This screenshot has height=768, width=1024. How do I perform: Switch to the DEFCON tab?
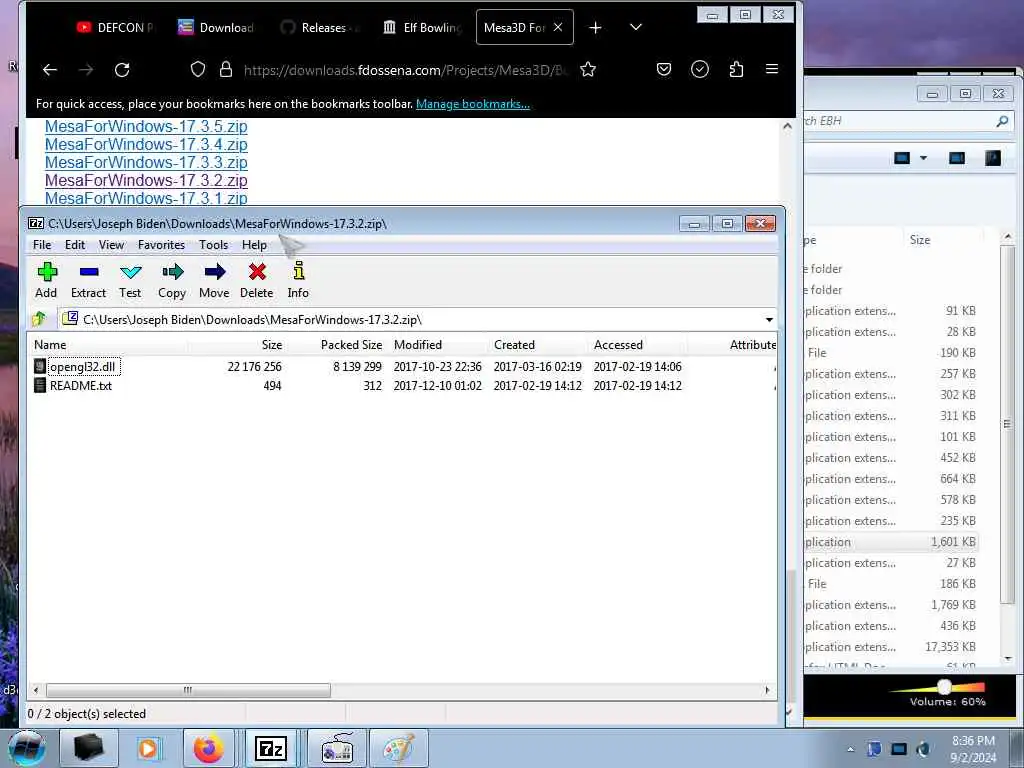[116, 27]
